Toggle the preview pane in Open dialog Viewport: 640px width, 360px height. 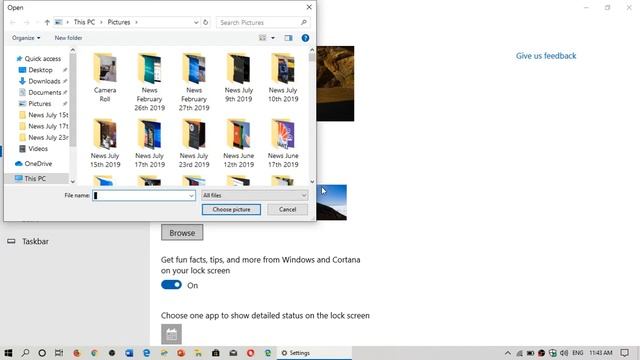pos(288,38)
